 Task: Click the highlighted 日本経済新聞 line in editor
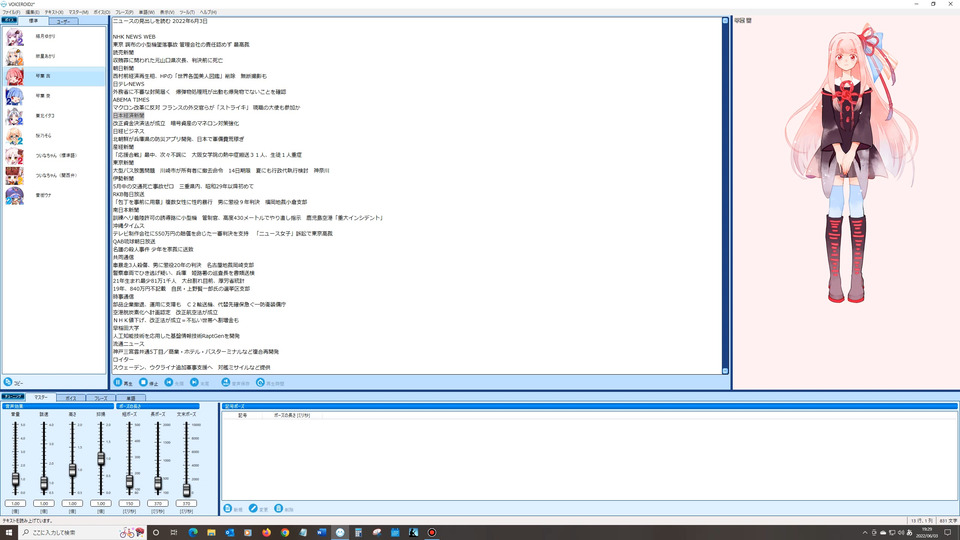tap(129, 115)
